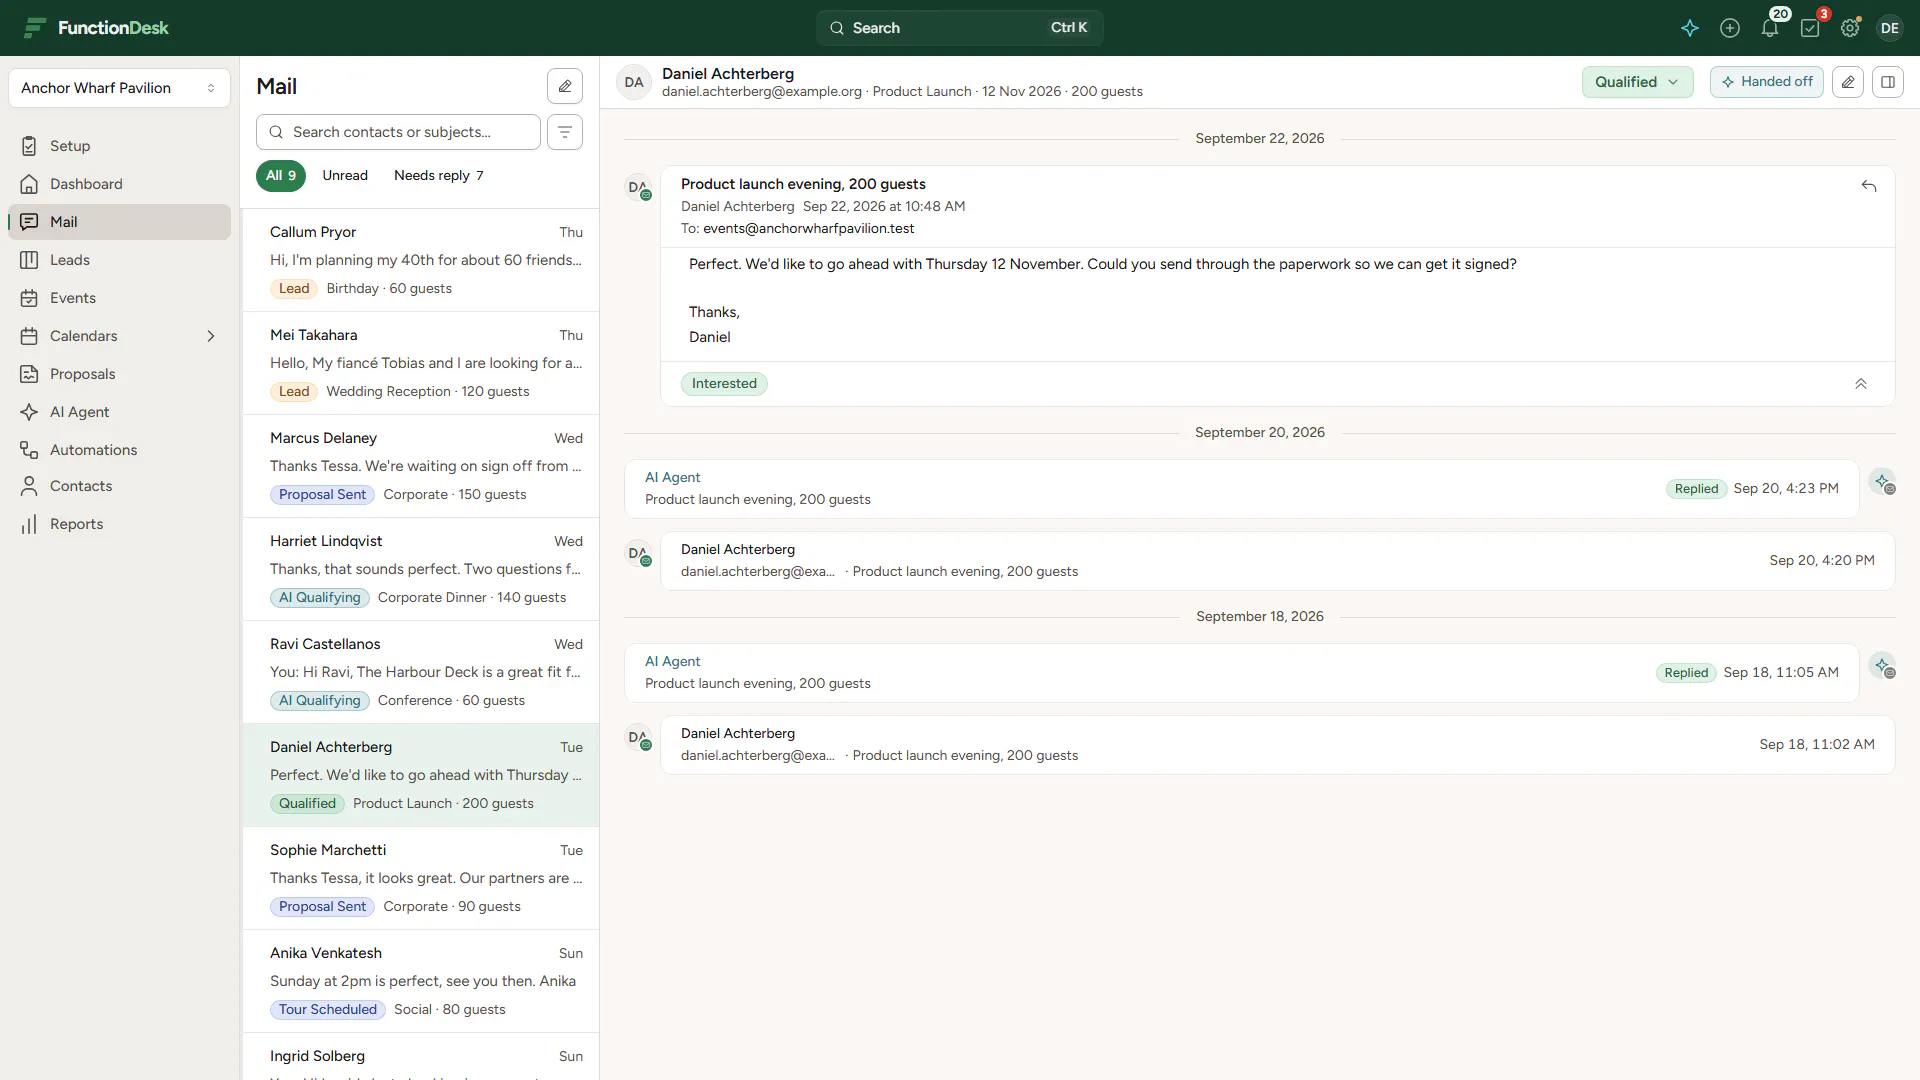Open the notifications bell
The image size is (1920, 1080).
point(1770,28)
